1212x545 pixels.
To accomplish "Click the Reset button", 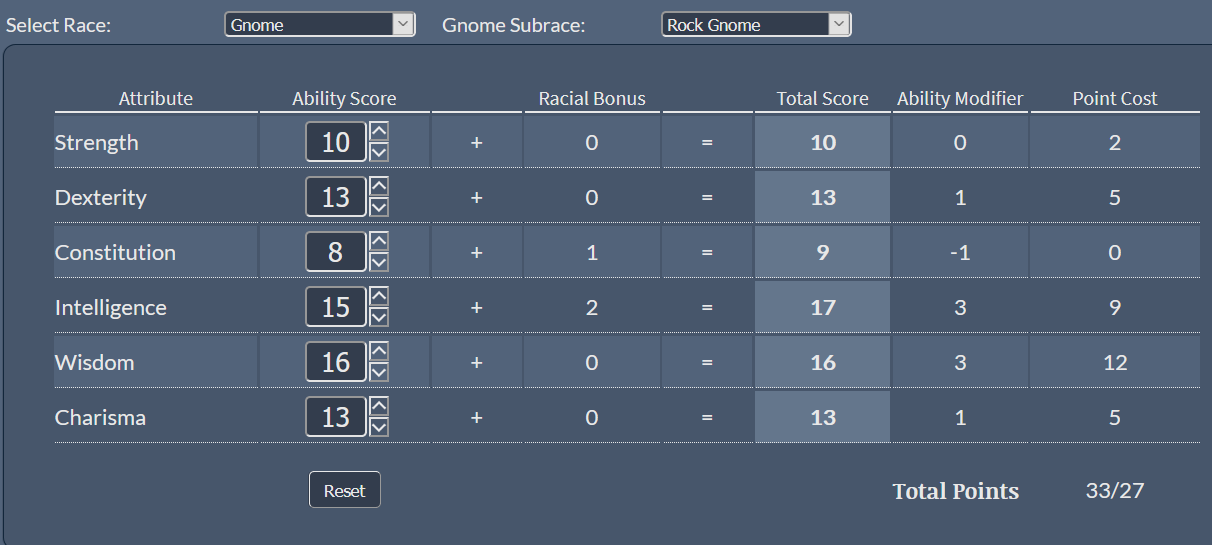I will tap(345, 490).
